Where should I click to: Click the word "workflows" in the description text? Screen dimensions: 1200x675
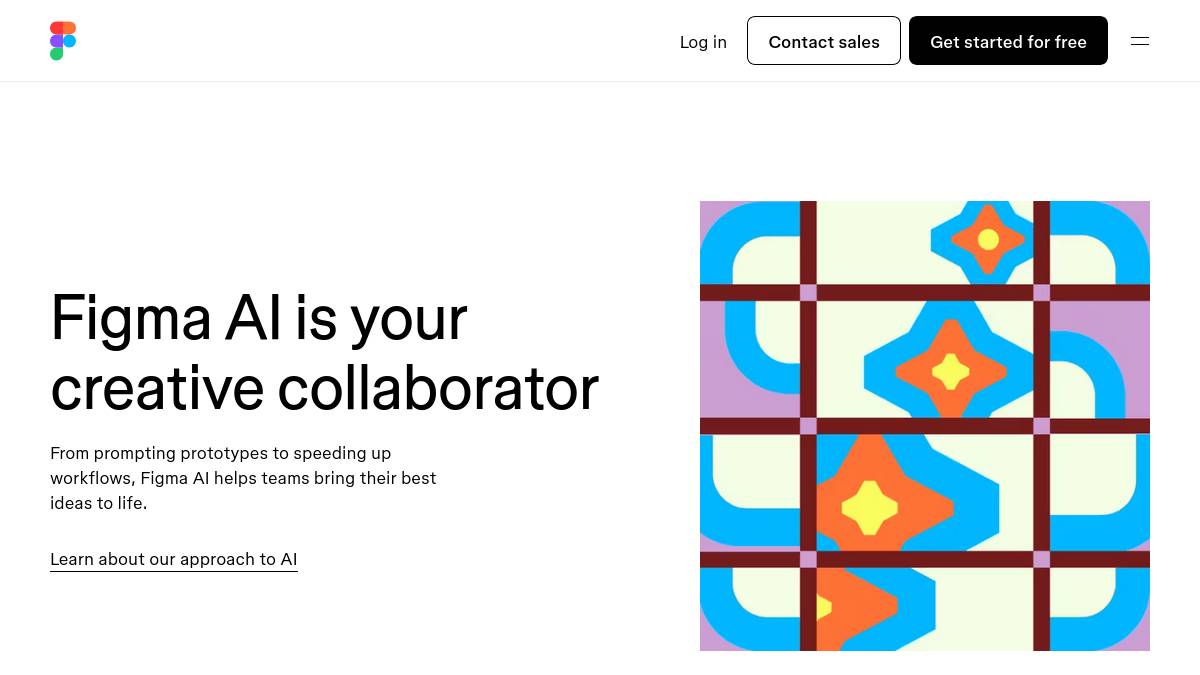point(90,478)
